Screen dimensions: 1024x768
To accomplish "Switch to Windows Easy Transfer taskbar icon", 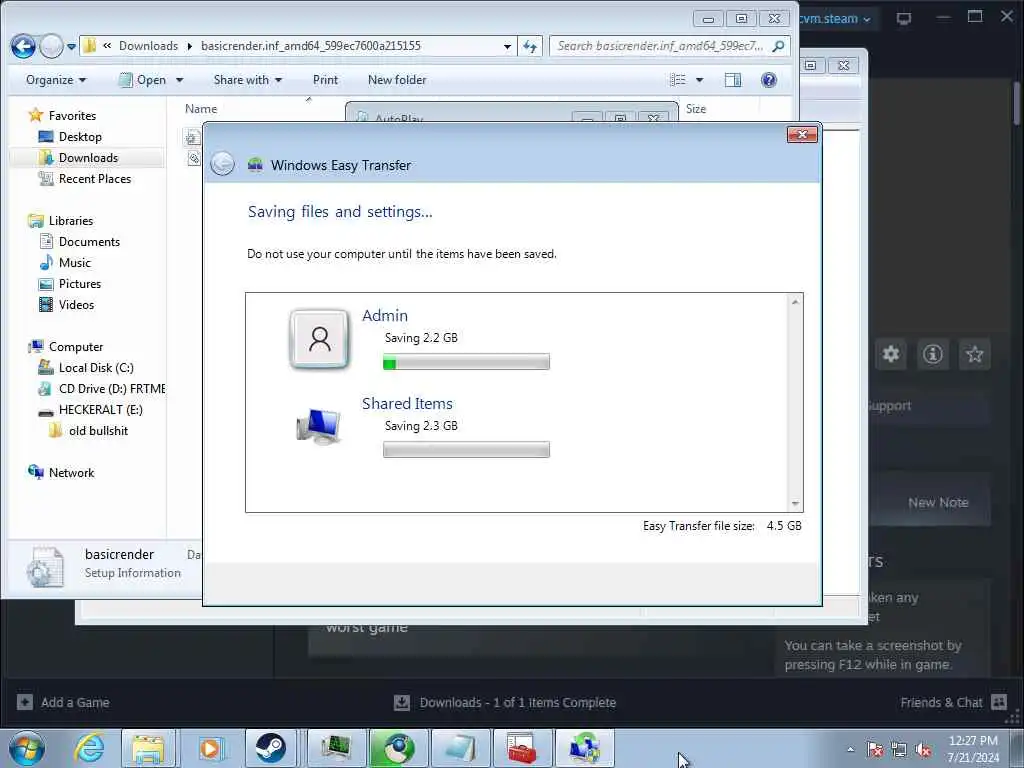I will 584,749.
